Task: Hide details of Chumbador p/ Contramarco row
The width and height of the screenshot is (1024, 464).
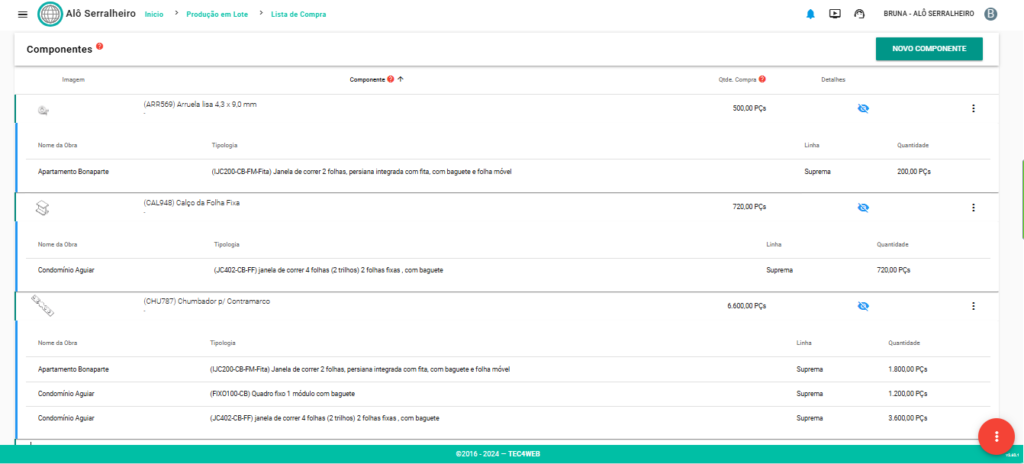Action: pos(863,306)
